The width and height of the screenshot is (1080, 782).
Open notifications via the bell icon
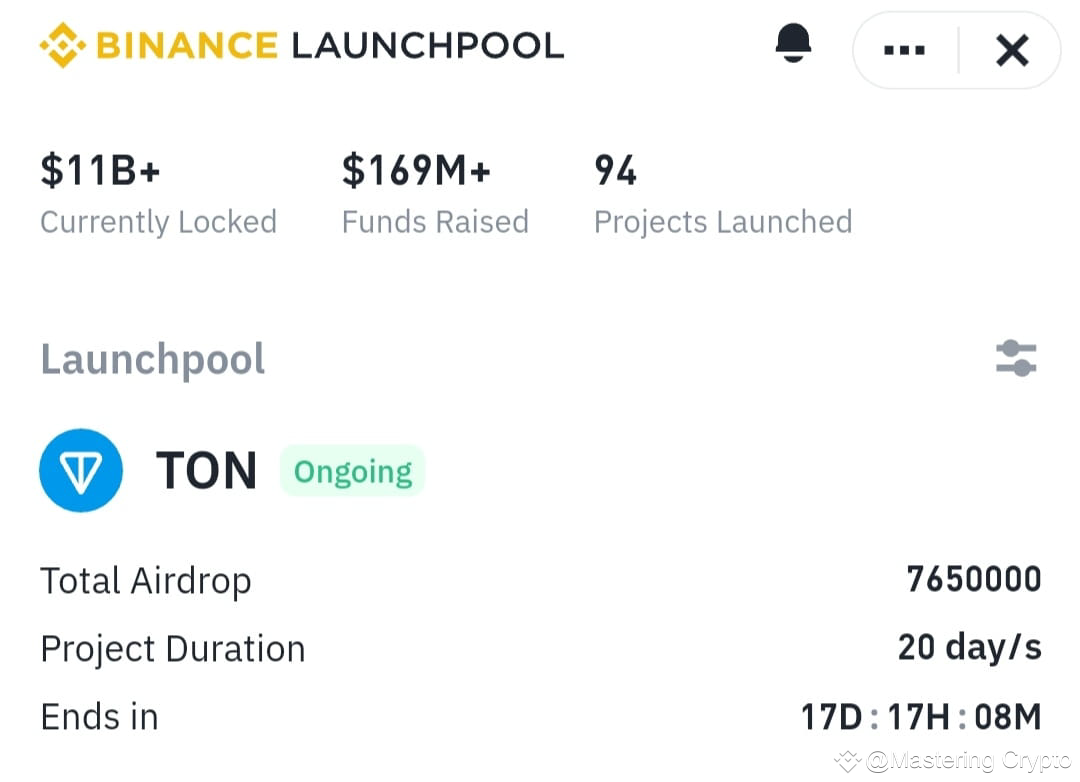(794, 45)
